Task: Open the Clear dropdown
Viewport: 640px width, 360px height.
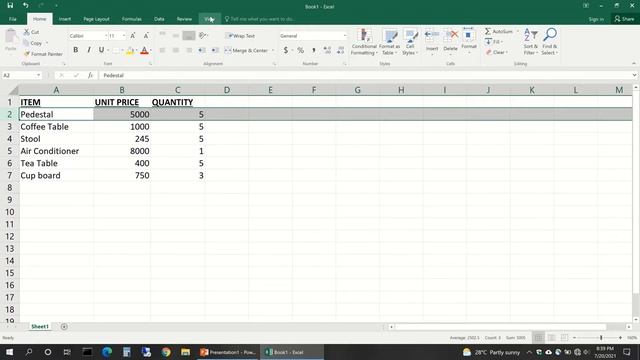Action: [x=497, y=52]
